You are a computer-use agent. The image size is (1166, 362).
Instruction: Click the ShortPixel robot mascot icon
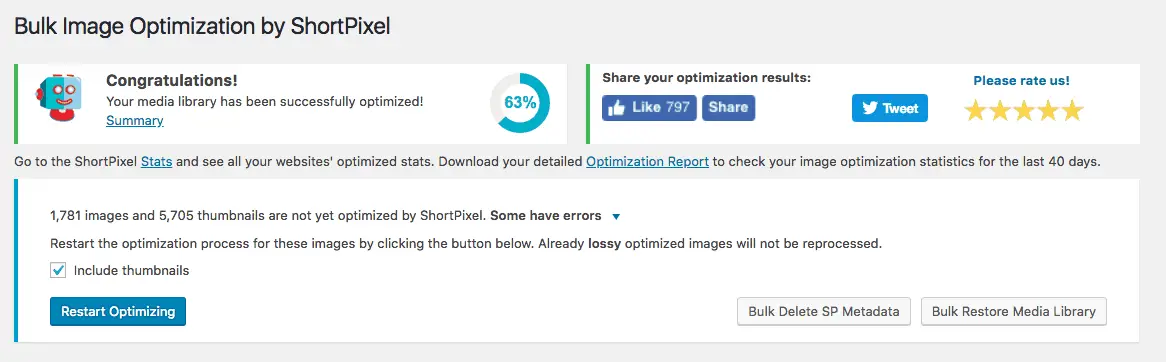[57, 98]
